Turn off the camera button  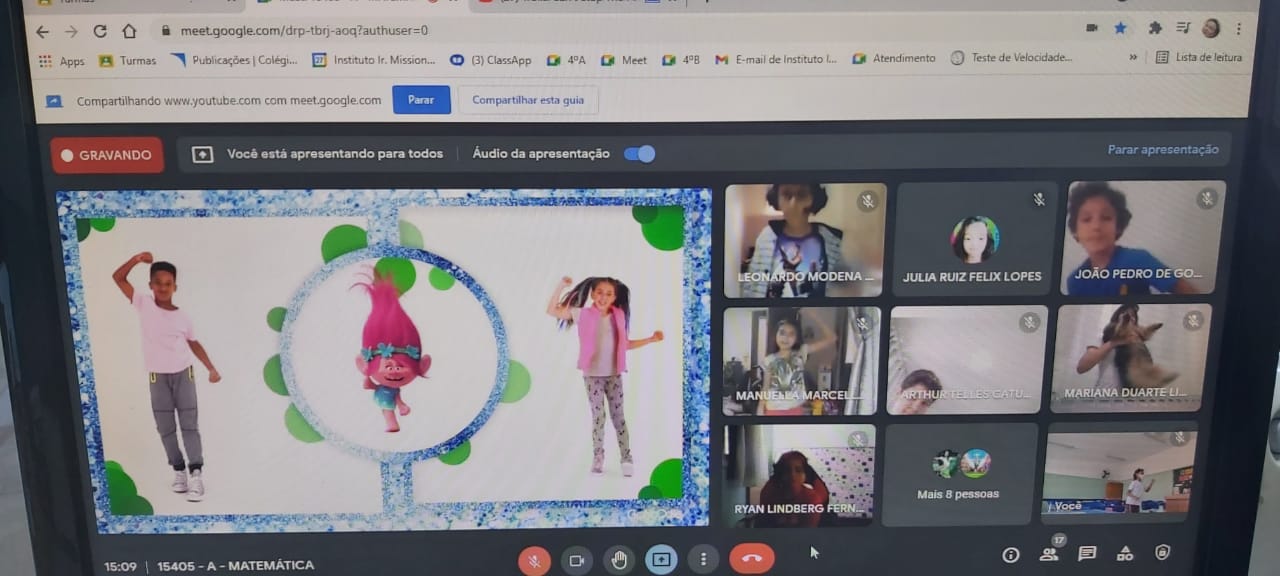[576, 560]
